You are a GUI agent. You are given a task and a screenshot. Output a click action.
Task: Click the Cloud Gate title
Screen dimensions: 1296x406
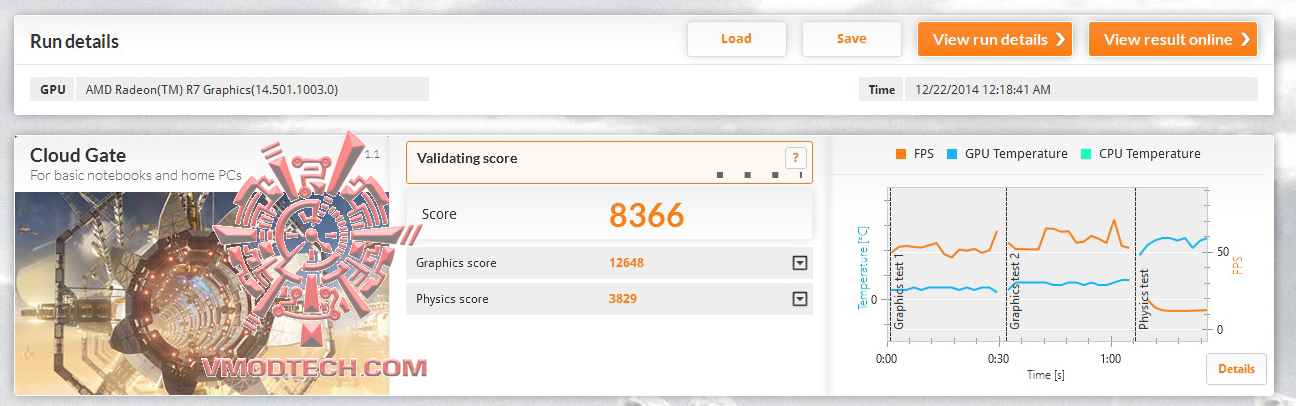78,155
